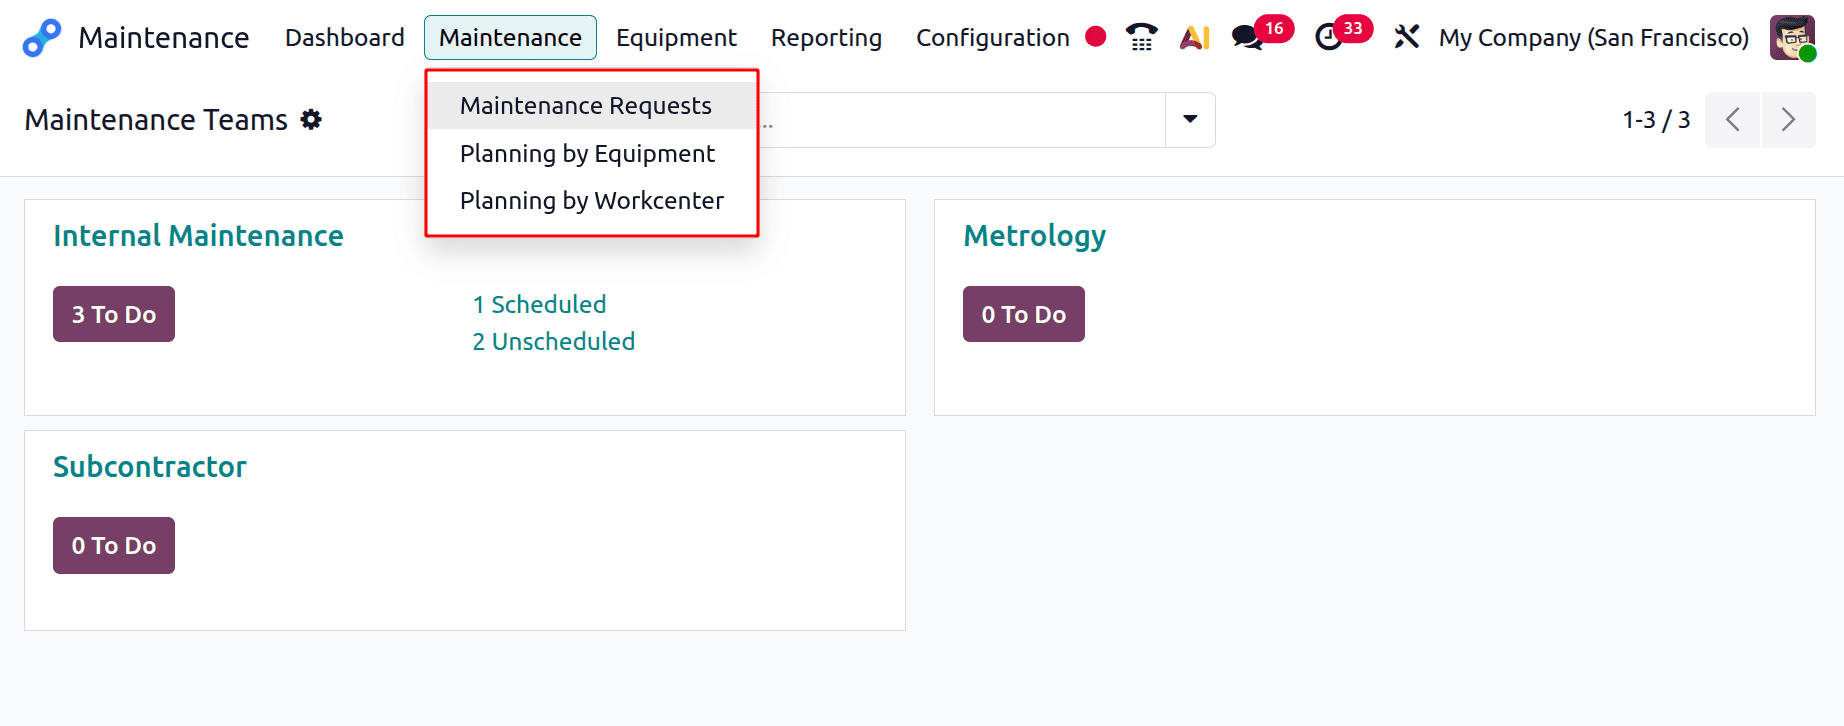Select Planning by Equipment entry
The image size is (1844, 726).
[592, 154]
